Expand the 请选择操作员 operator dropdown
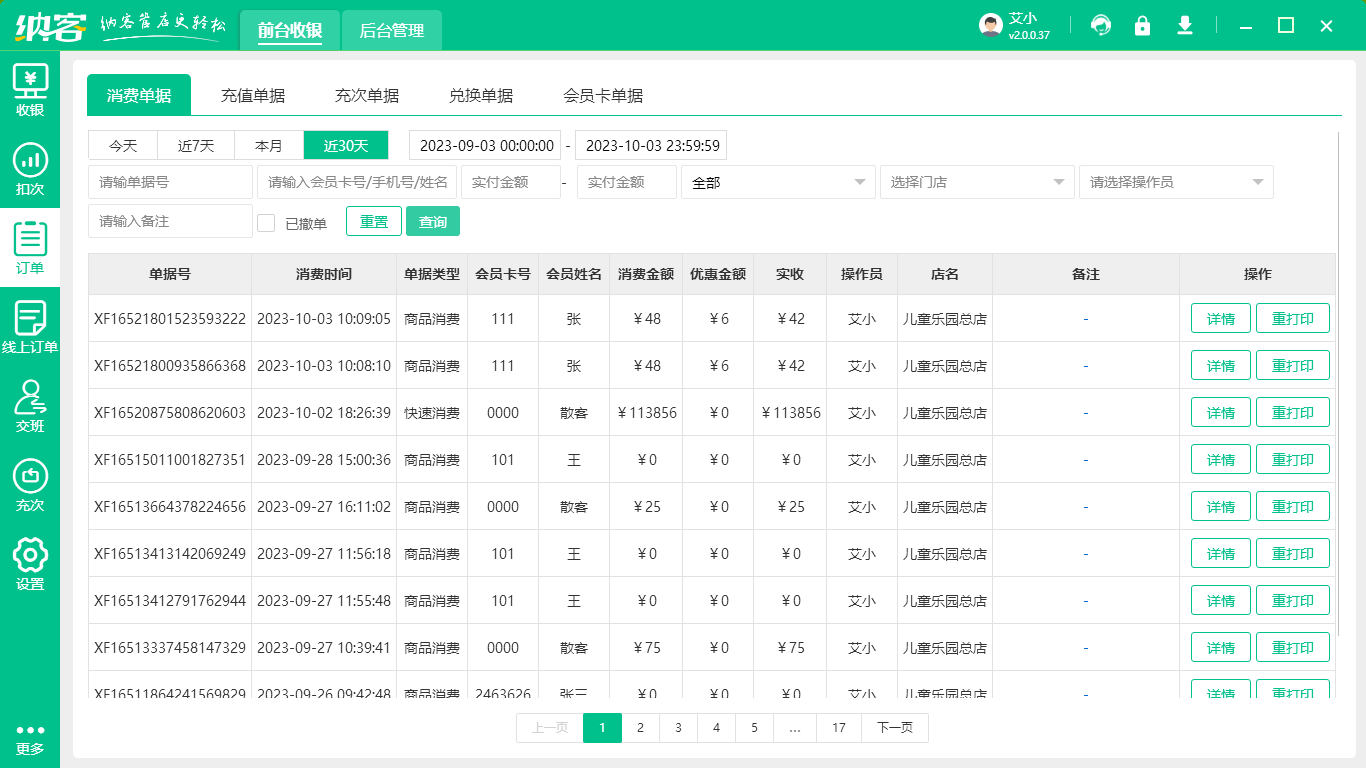 (1176, 182)
